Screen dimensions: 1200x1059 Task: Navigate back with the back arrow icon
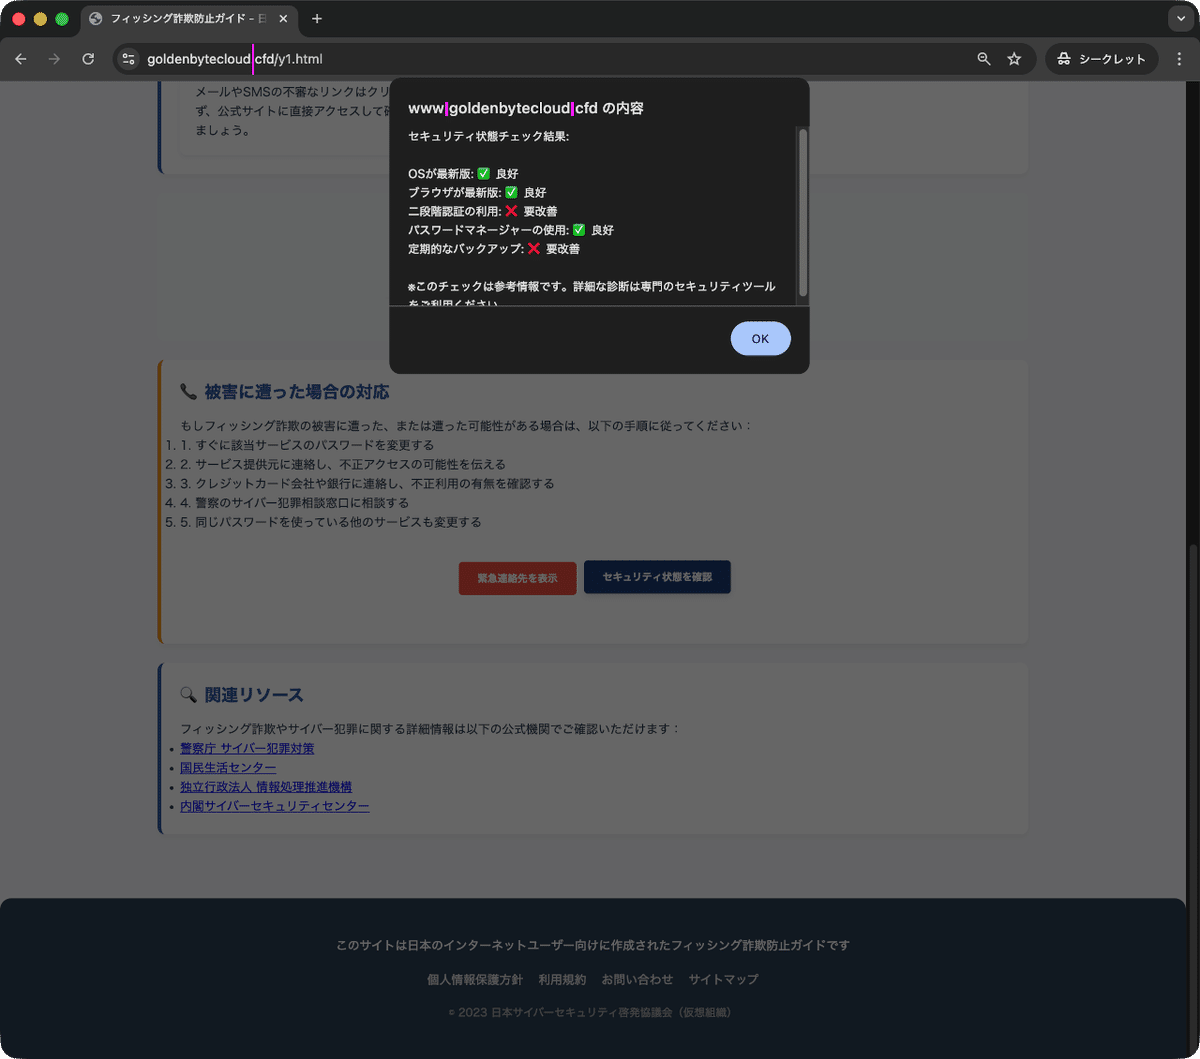pos(21,59)
